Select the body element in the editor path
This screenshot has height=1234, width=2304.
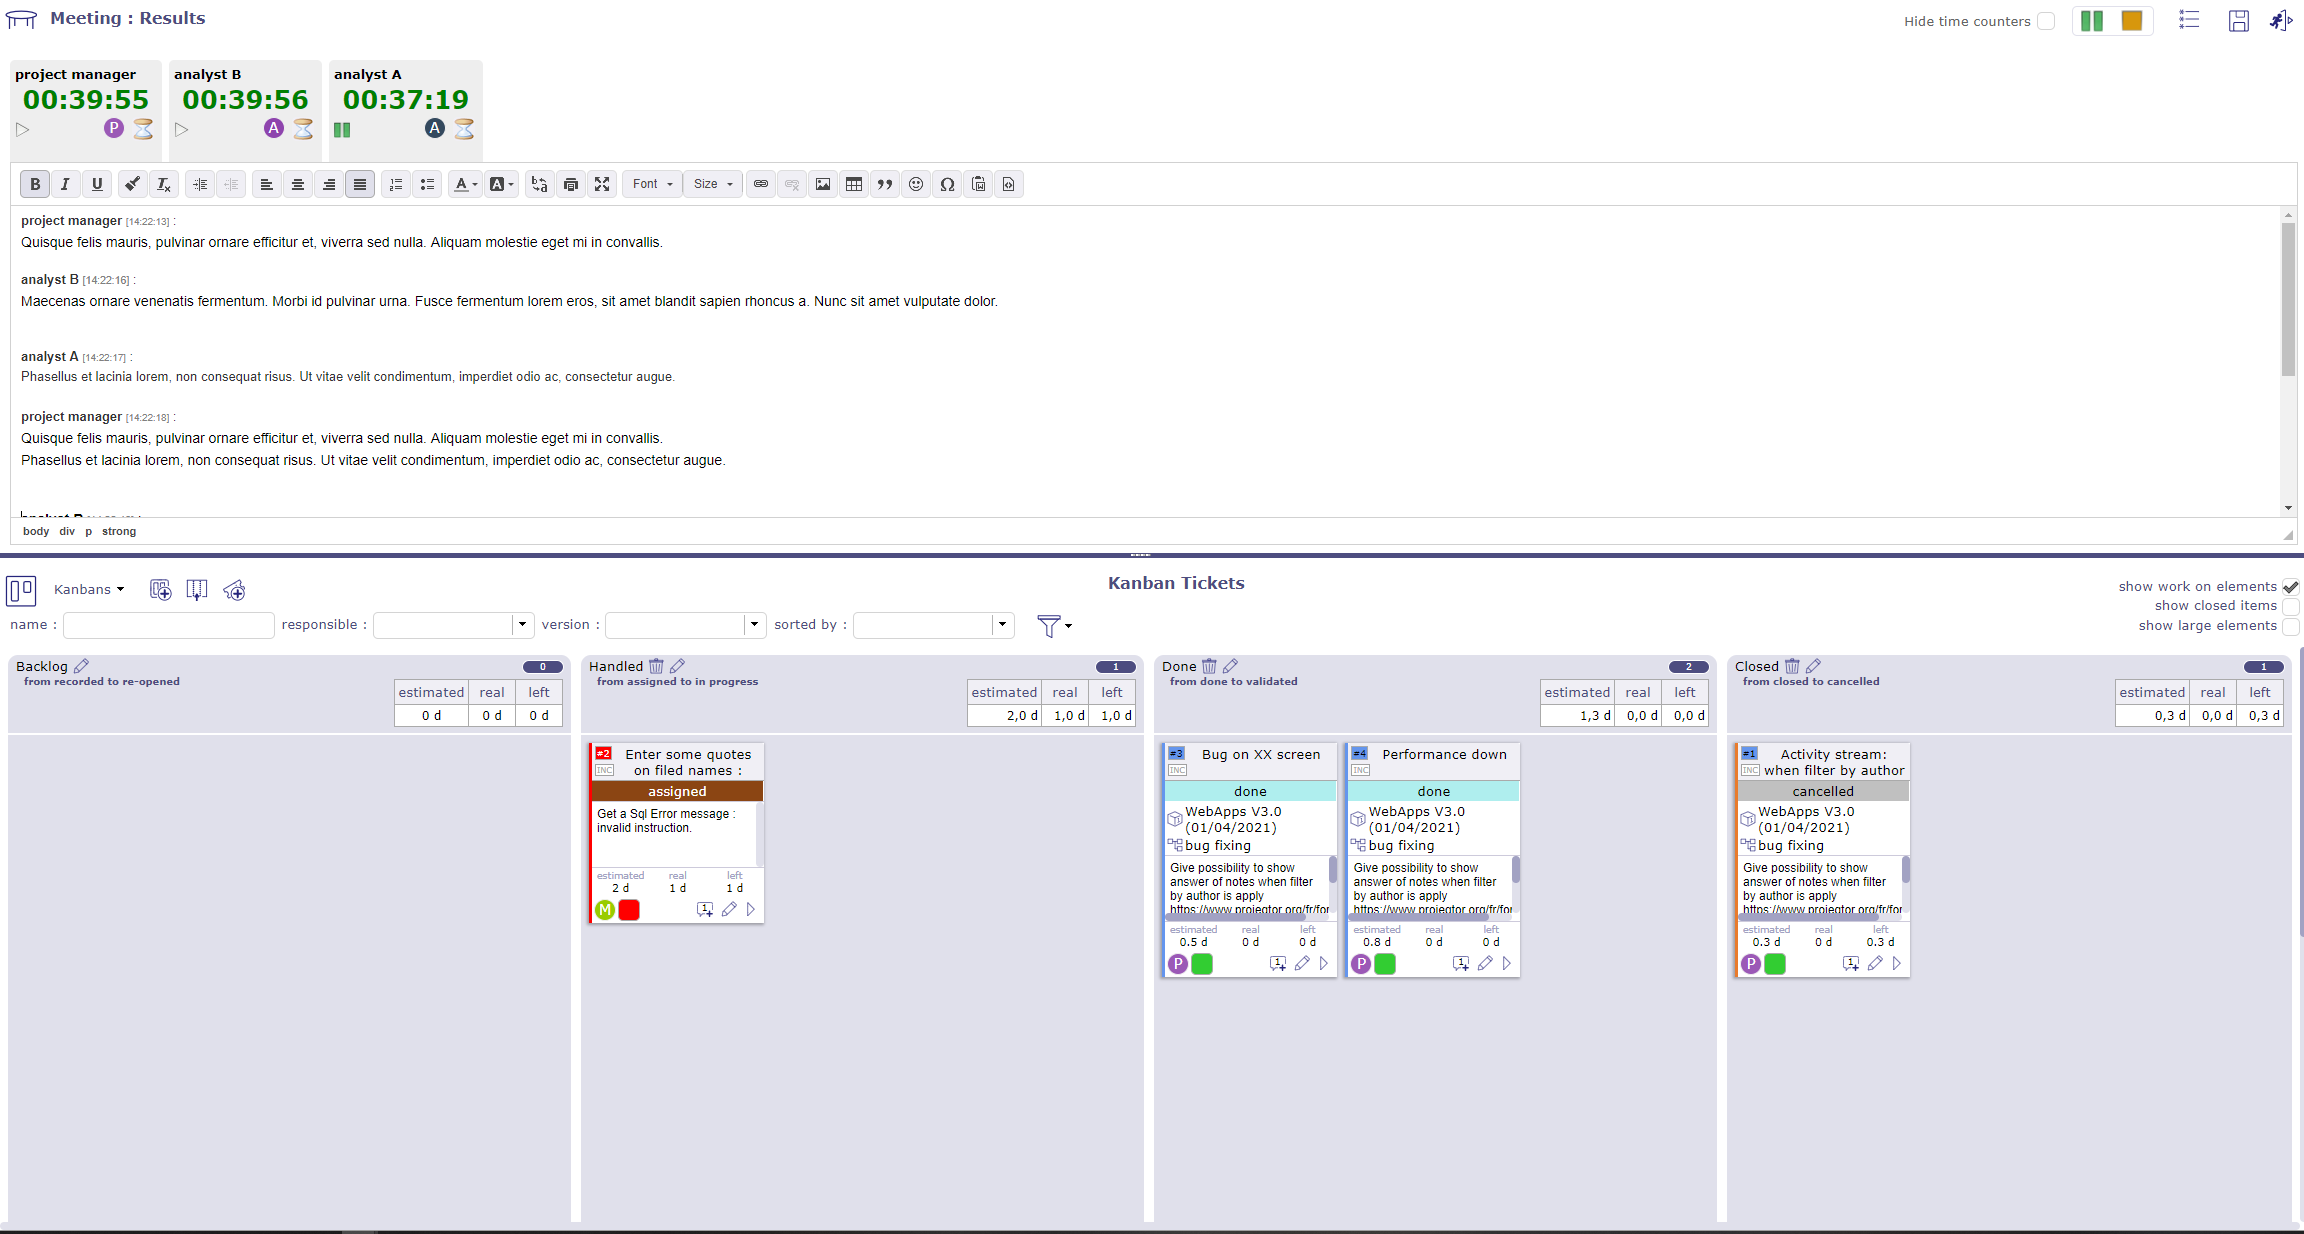(x=36, y=531)
